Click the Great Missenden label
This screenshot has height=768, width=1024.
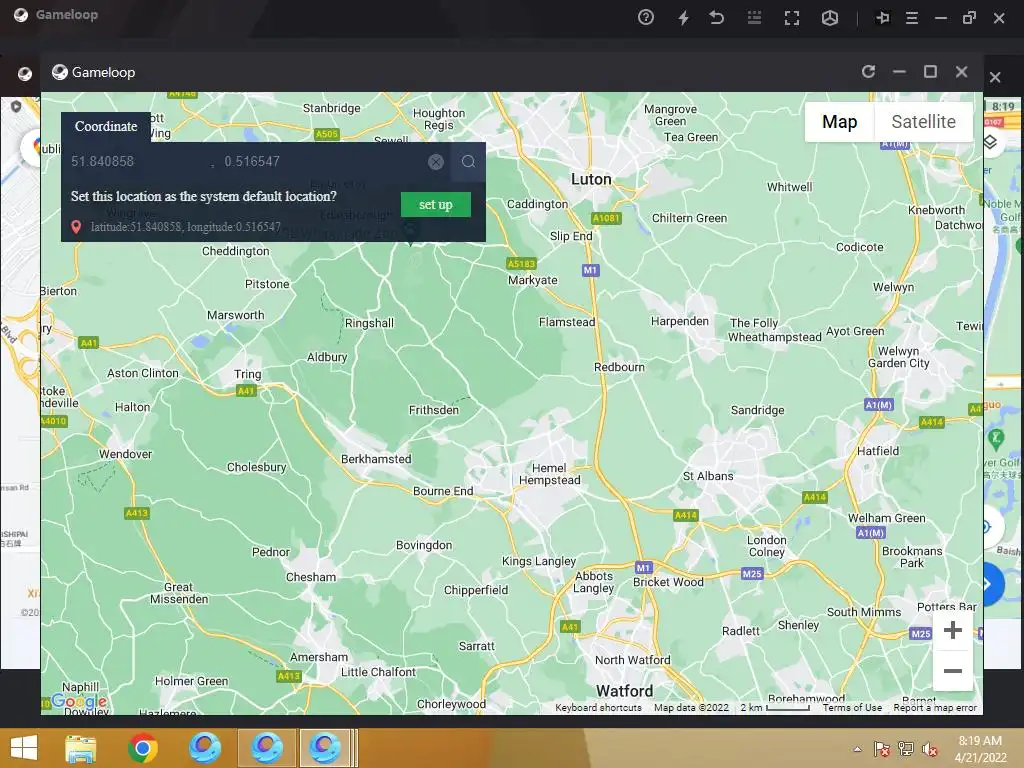pos(179,593)
